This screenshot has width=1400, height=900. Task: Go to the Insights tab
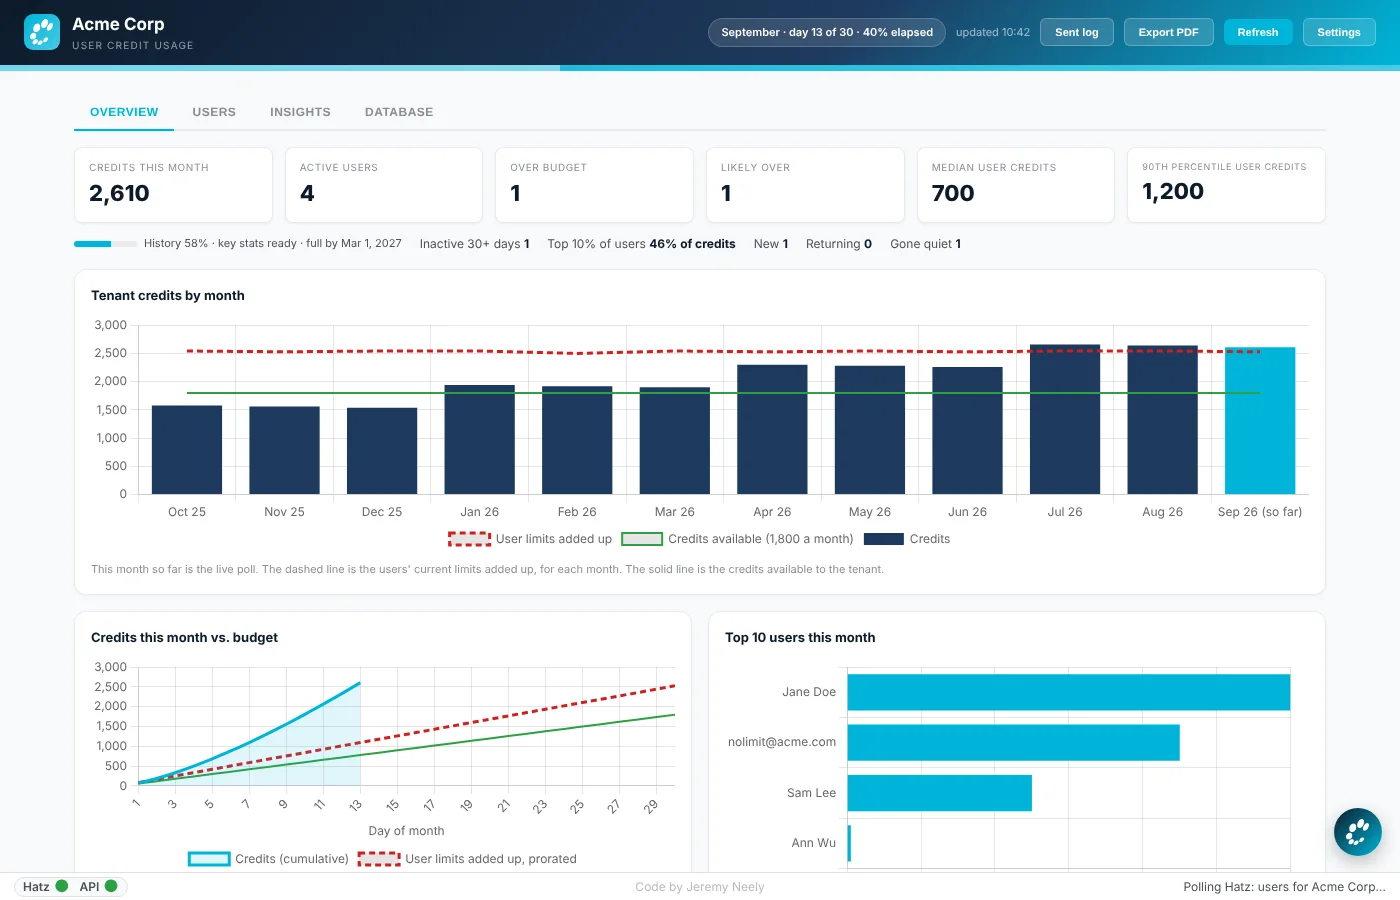(x=300, y=112)
